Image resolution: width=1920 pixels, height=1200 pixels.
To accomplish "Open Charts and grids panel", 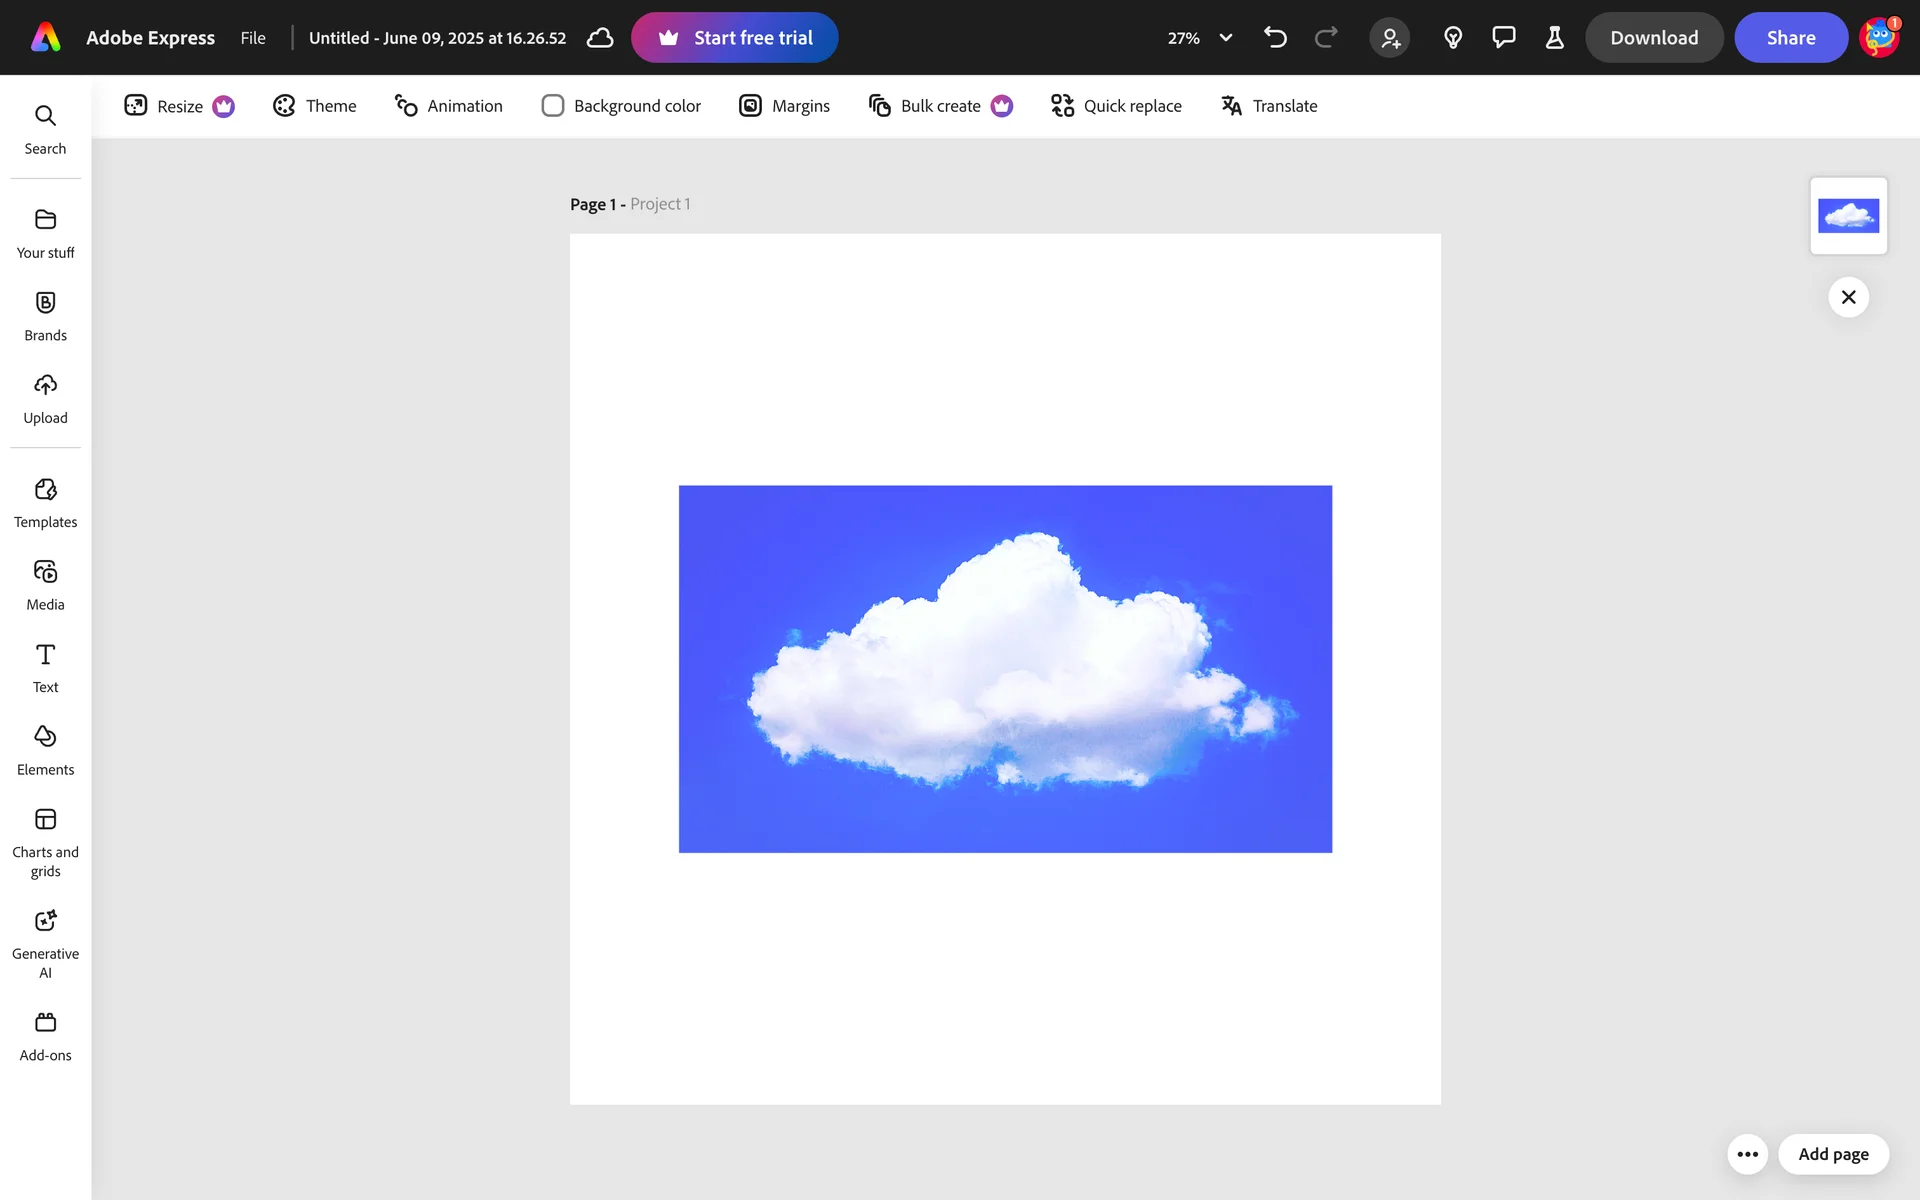I will click(x=45, y=842).
